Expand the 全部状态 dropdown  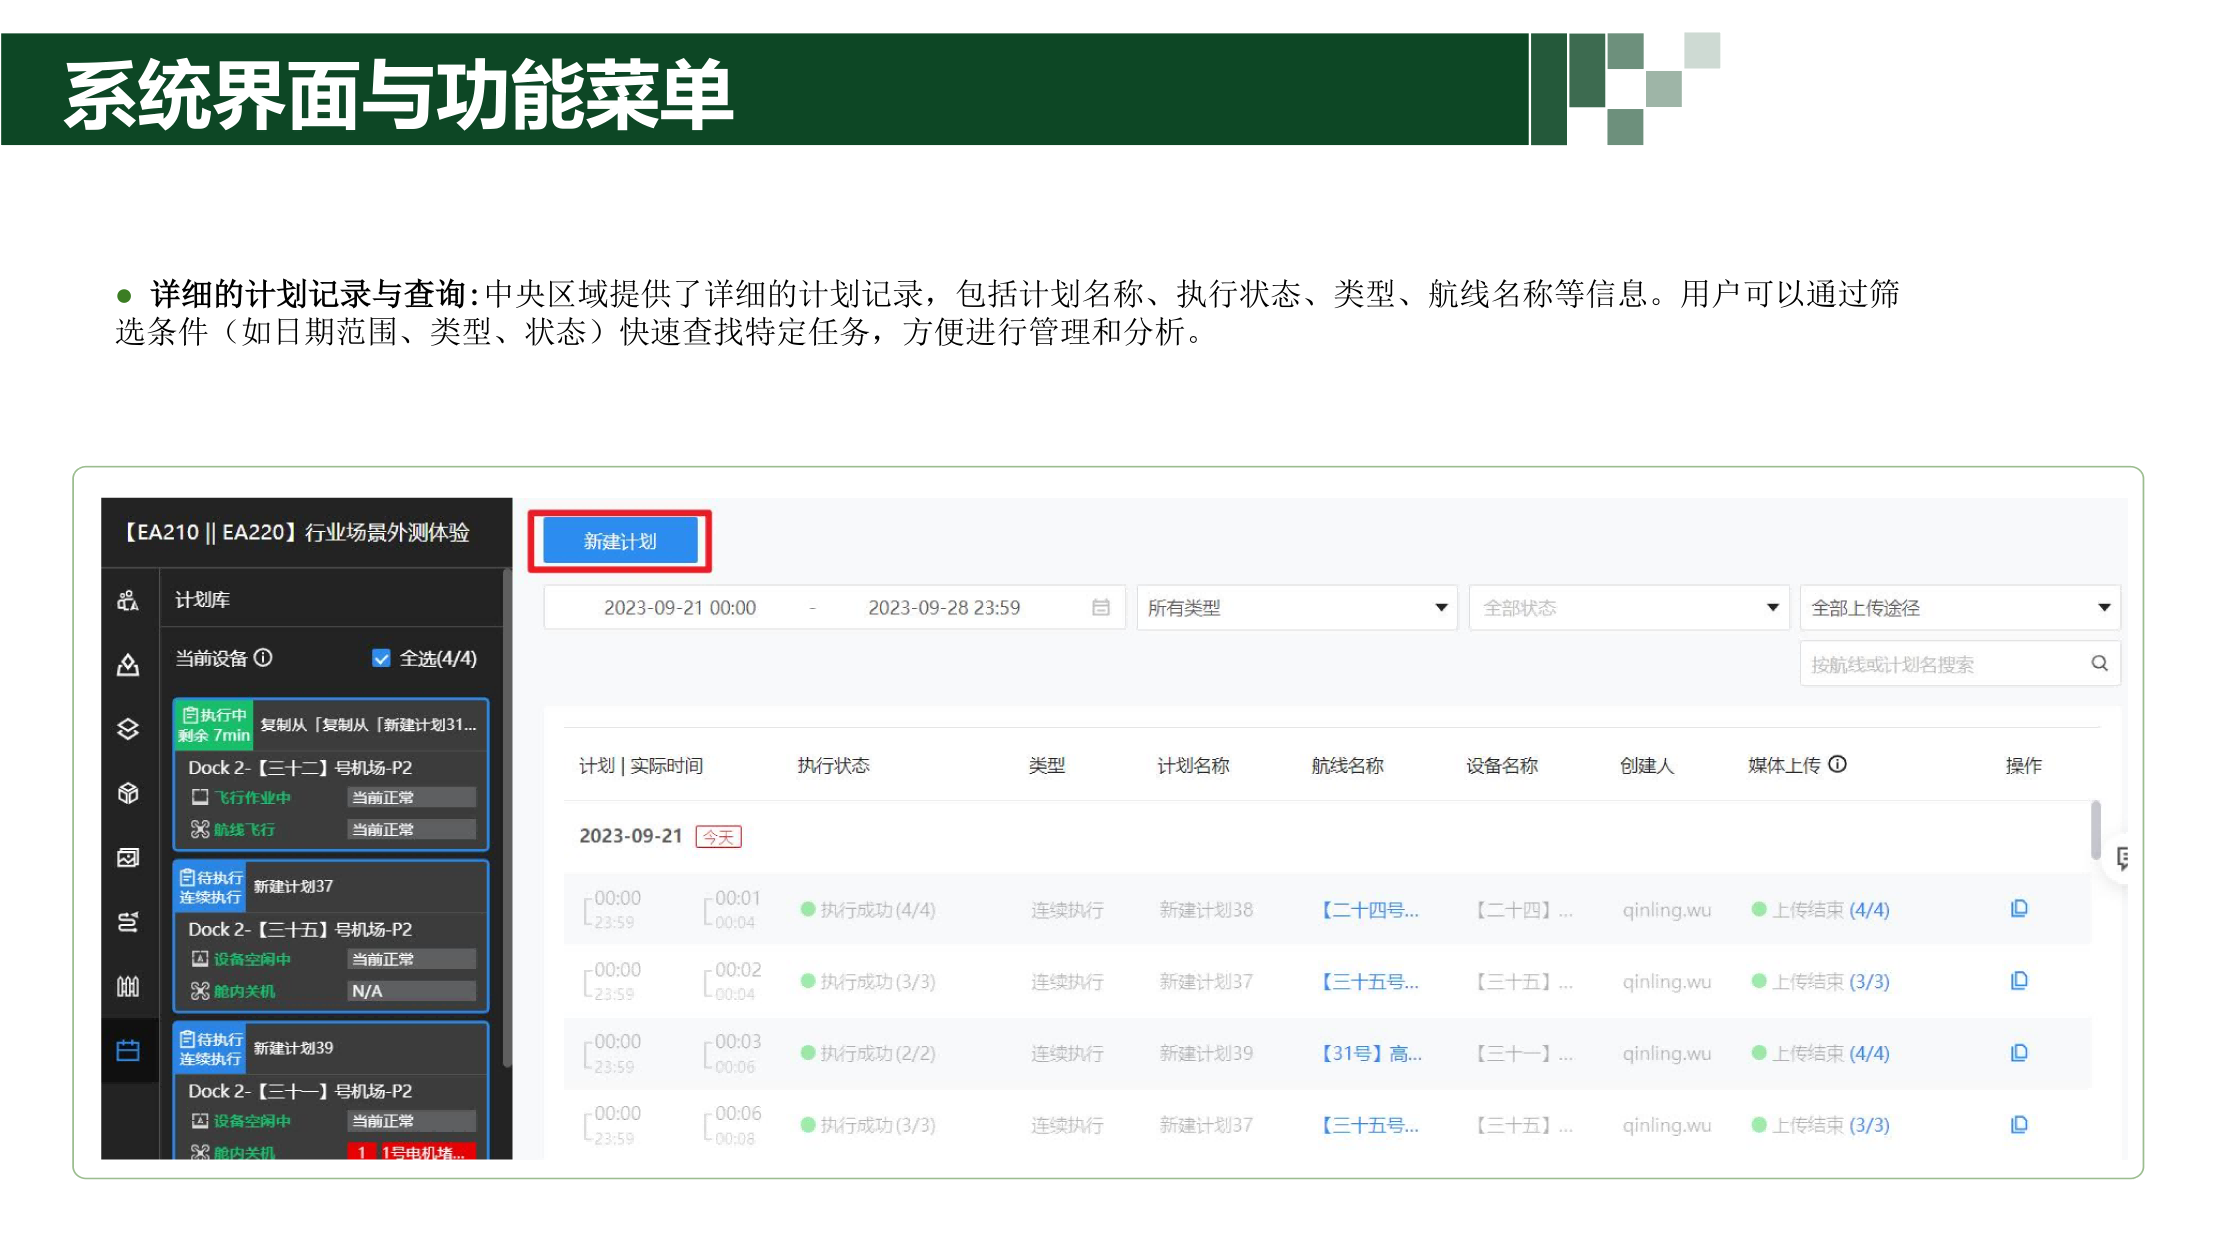[x=1627, y=608]
